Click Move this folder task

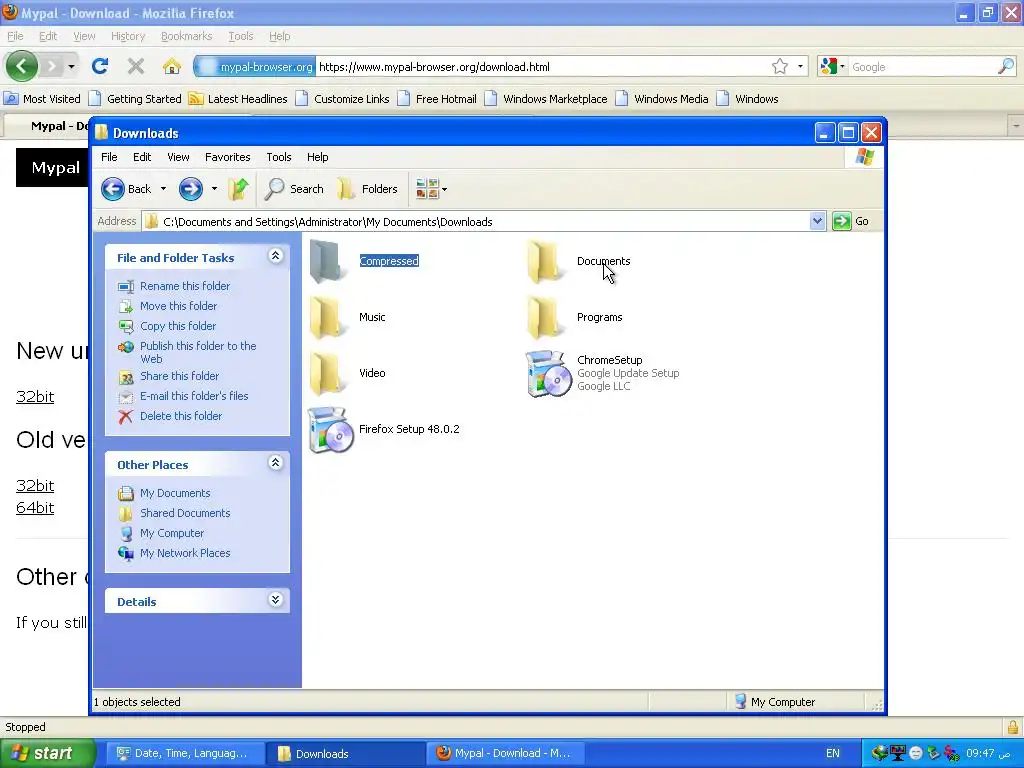click(x=178, y=306)
